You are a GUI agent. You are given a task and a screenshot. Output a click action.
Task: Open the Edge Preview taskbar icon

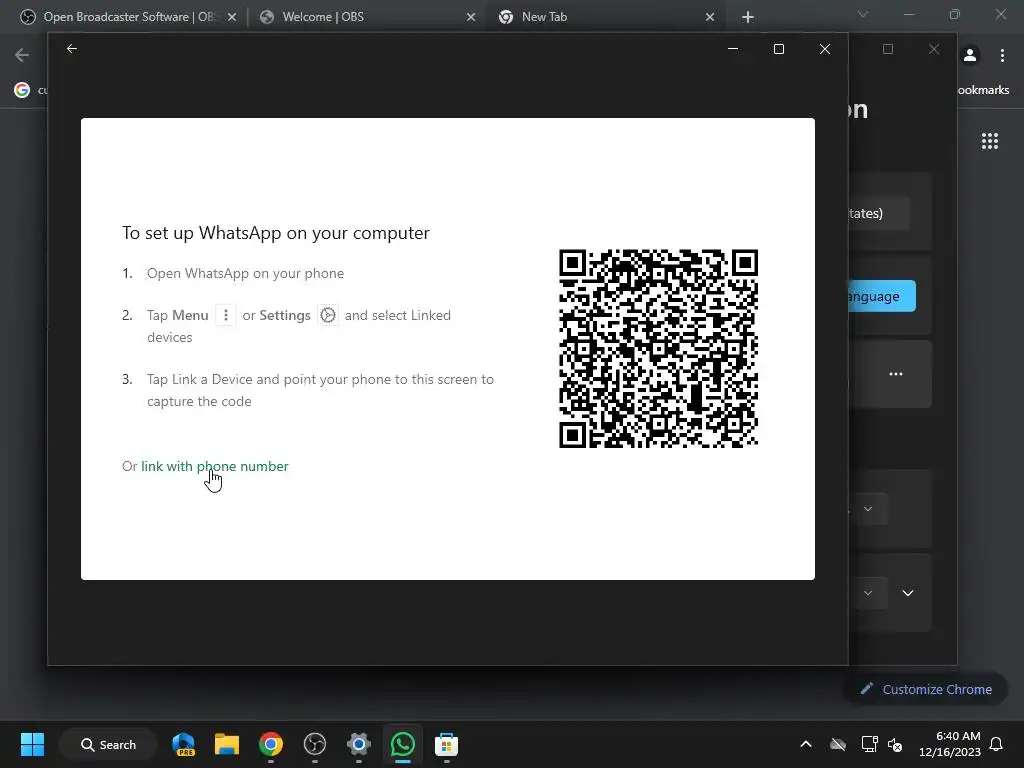pyautogui.click(x=184, y=744)
